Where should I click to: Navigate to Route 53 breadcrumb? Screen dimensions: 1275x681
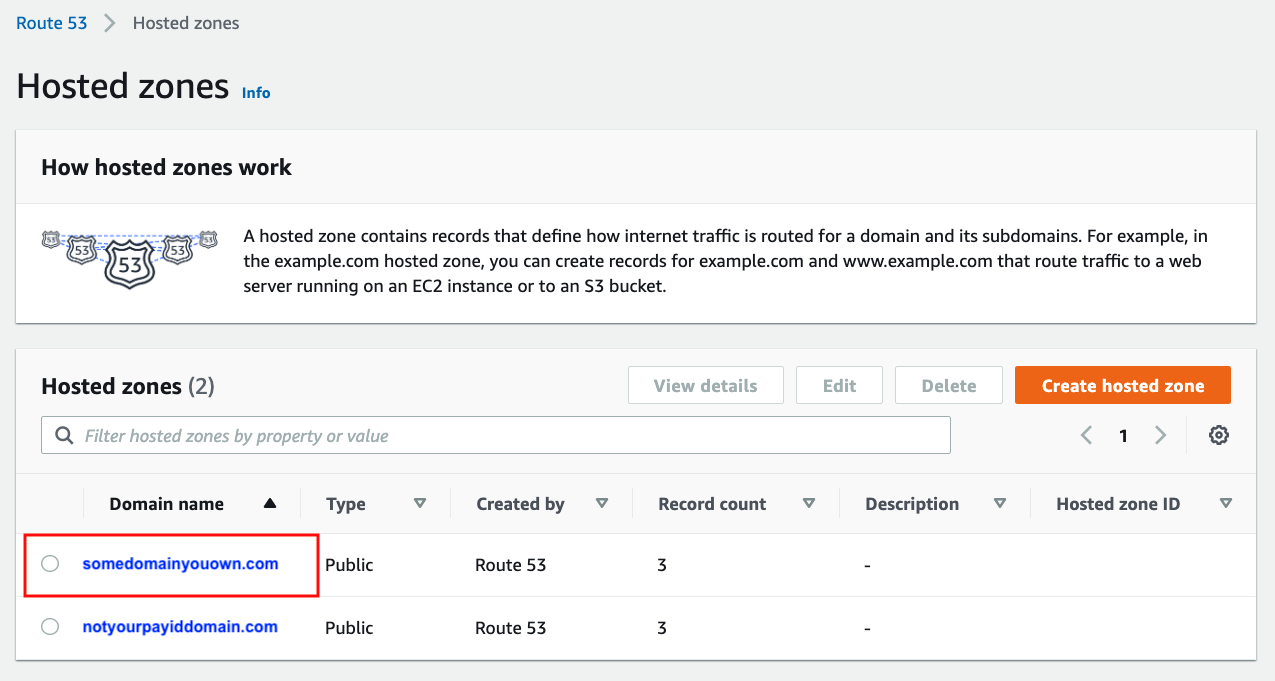pyautogui.click(x=52, y=23)
